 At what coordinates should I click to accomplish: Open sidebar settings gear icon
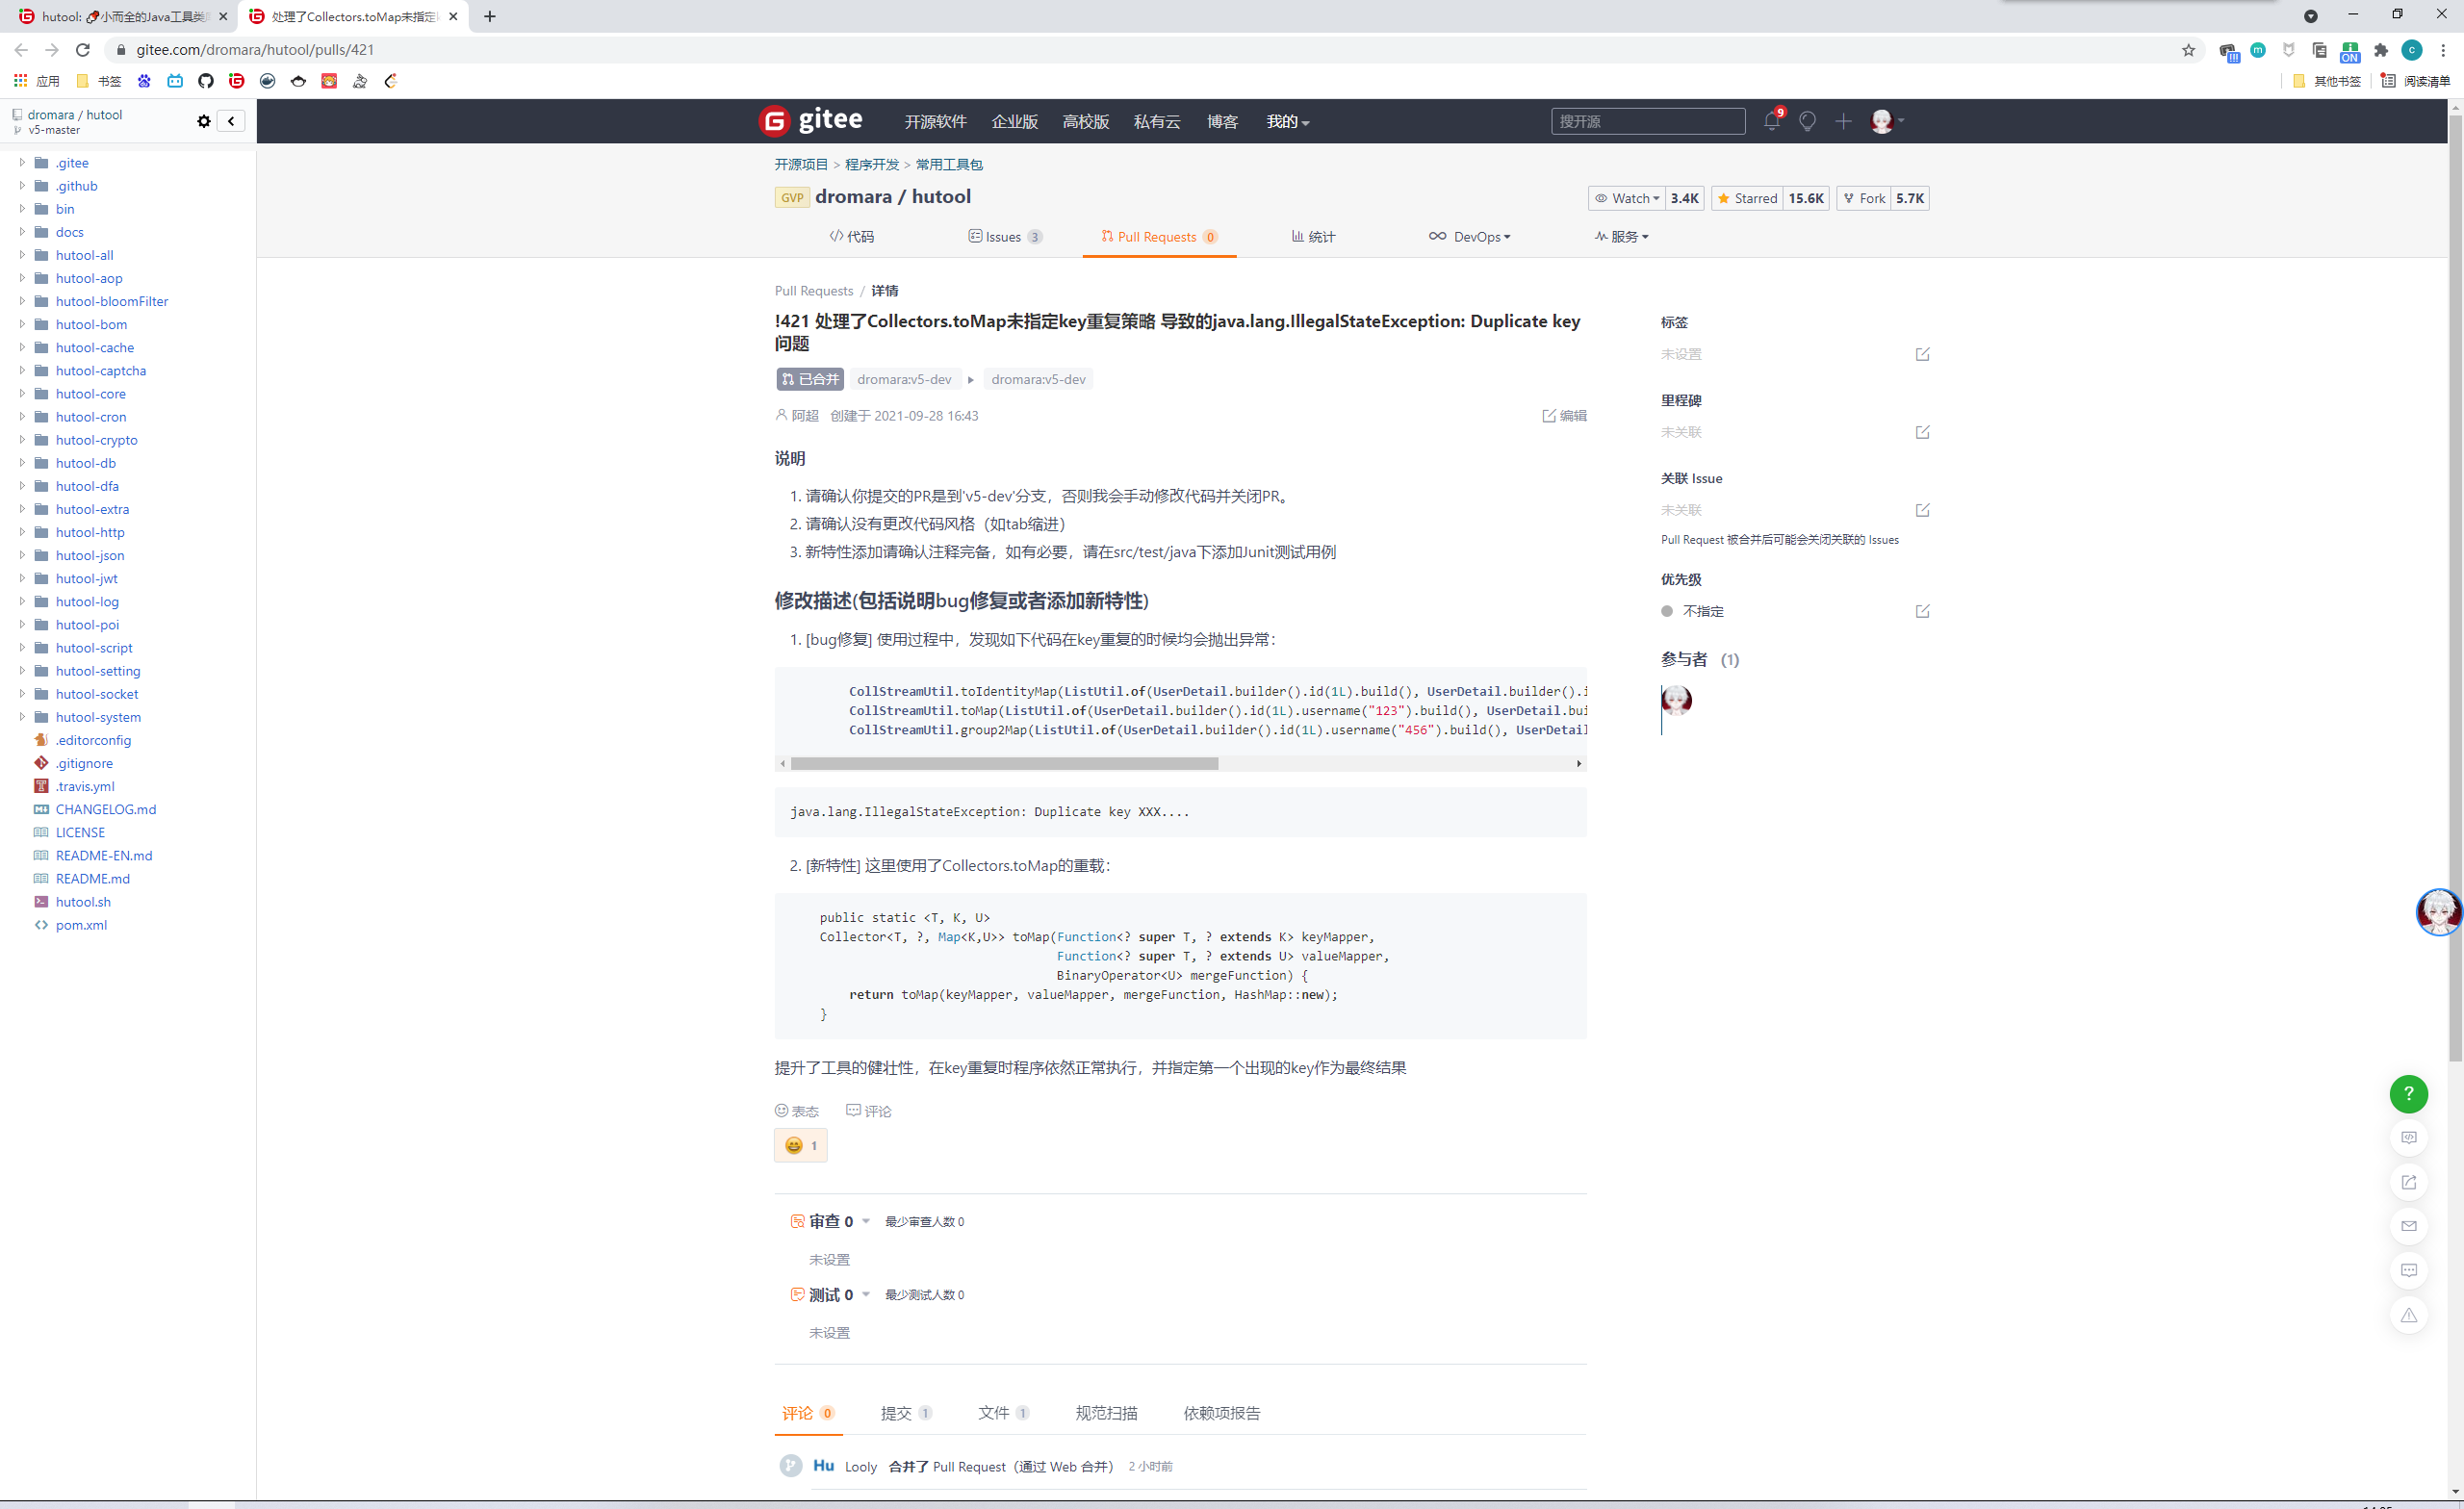click(x=204, y=121)
